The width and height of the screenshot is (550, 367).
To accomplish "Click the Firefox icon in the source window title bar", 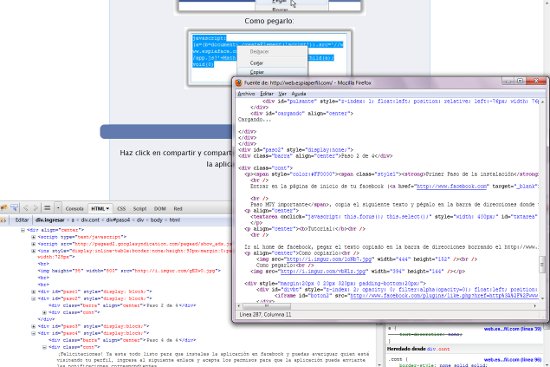I will 239,83.
